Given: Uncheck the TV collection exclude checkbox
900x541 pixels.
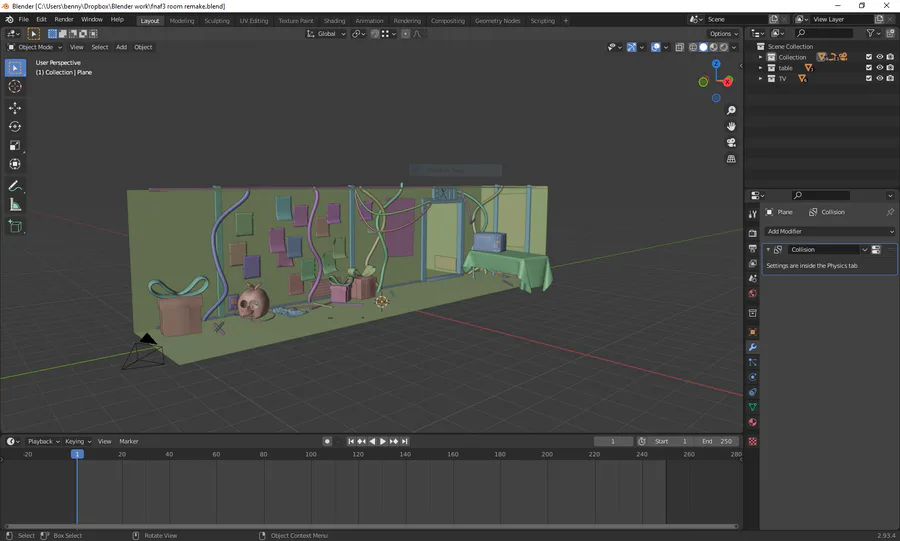Looking at the screenshot, I should [x=868, y=78].
